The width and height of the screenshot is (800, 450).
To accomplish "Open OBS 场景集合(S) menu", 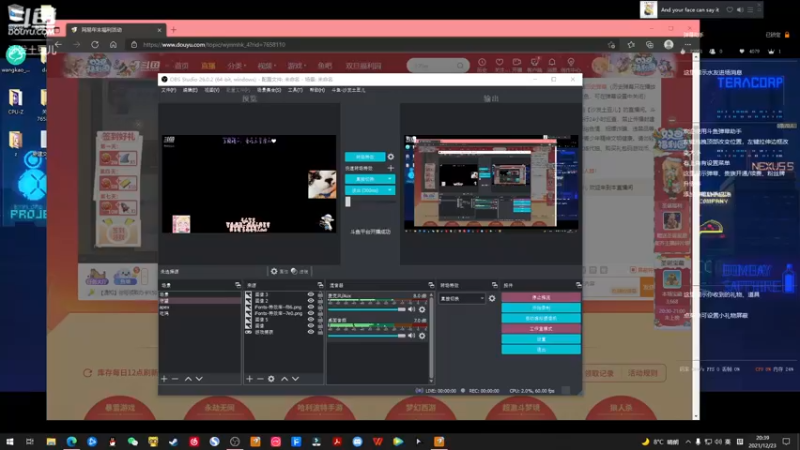I will [x=269, y=90].
